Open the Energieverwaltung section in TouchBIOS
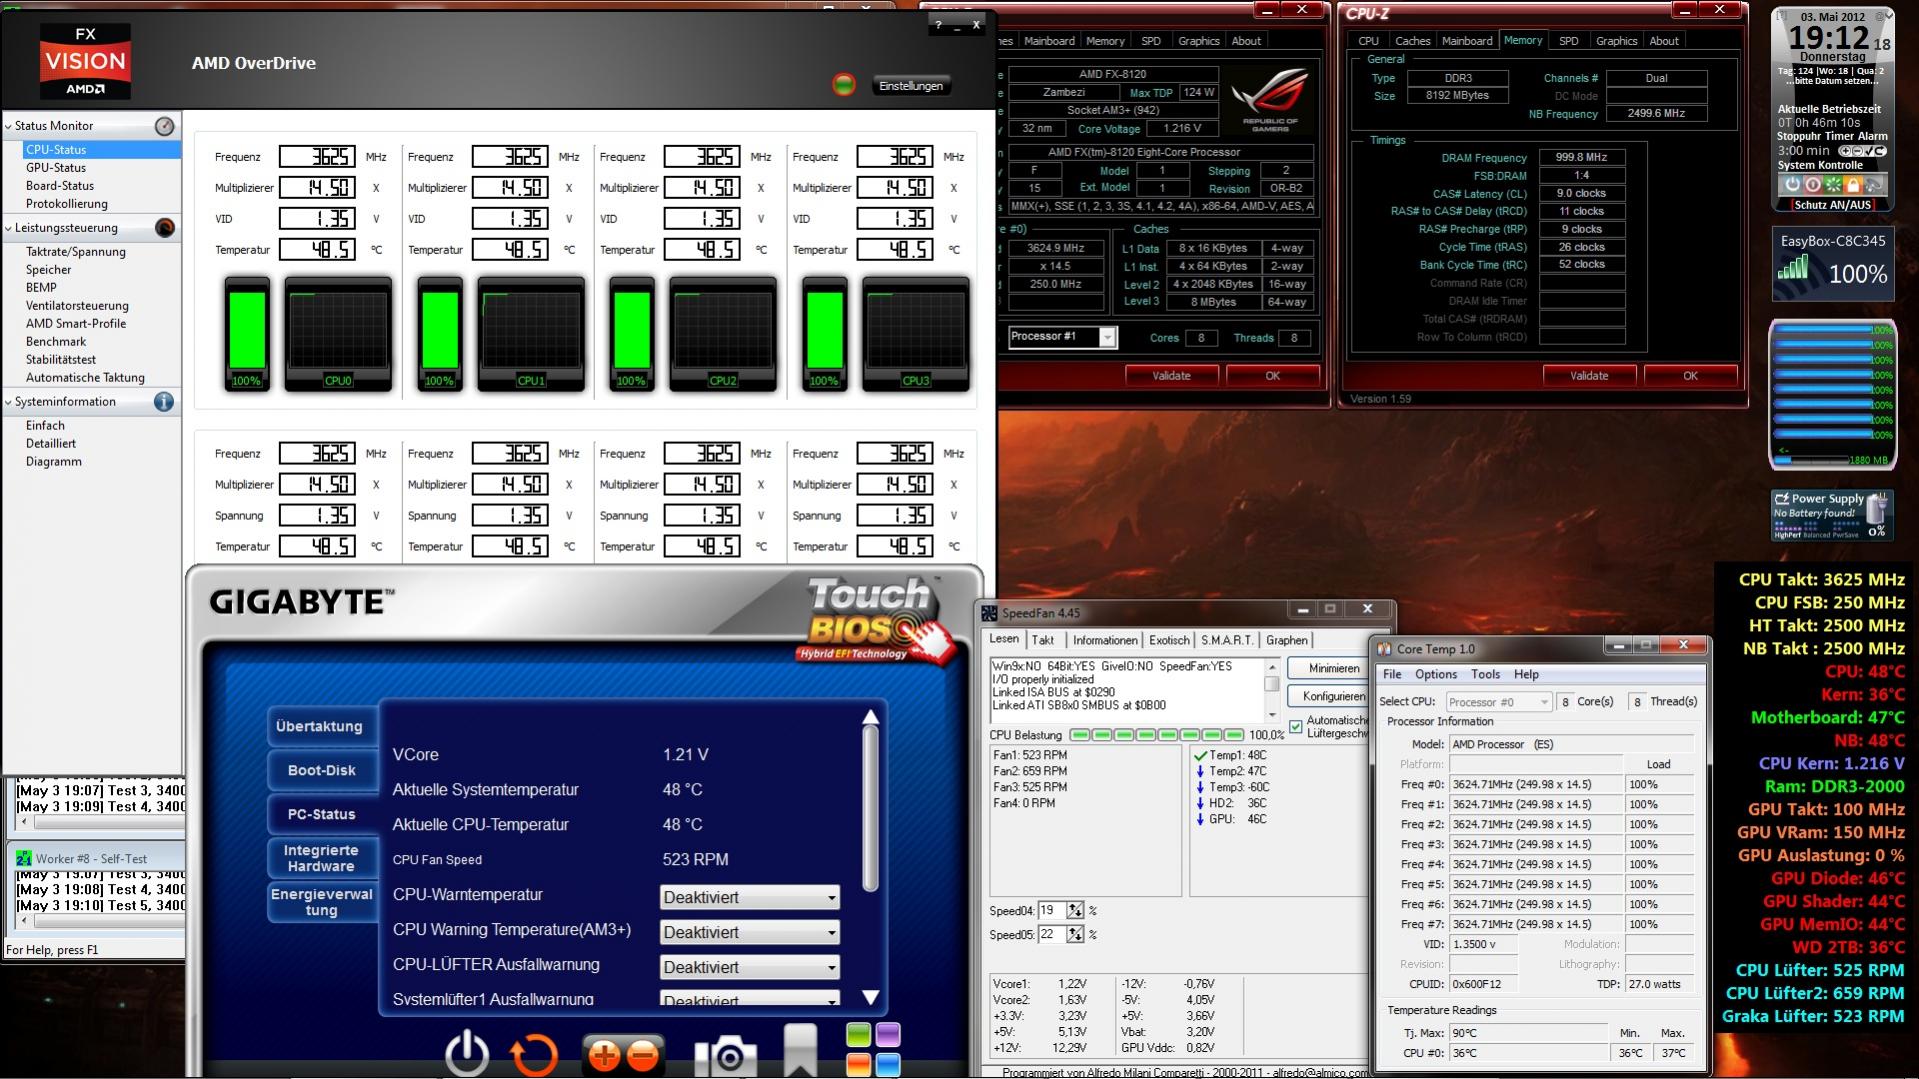The width and height of the screenshot is (1919, 1079). click(x=321, y=902)
